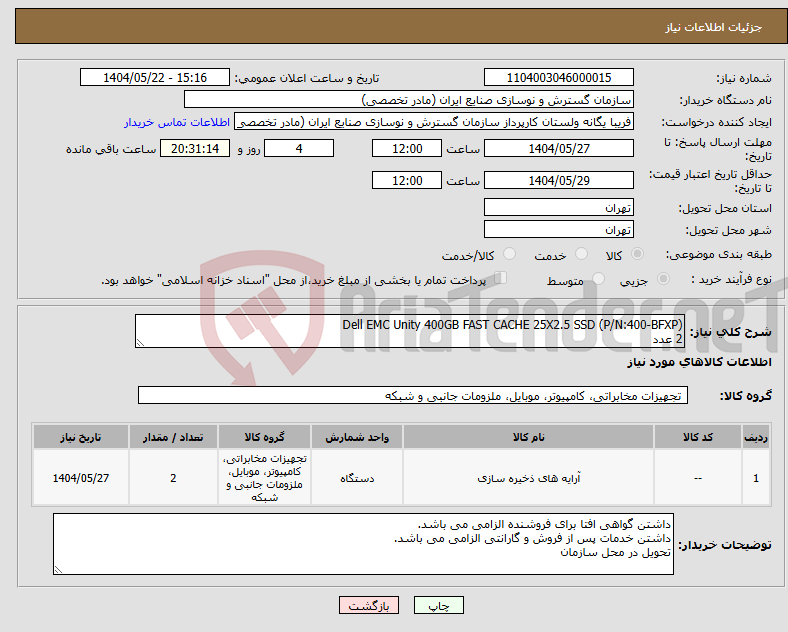
Task: Select the جزیی purchase type radio
Action: point(663,278)
